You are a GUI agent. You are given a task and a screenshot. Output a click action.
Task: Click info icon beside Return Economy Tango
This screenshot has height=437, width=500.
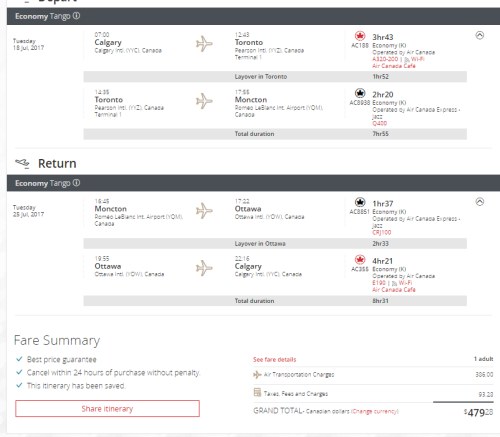(76, 183)
